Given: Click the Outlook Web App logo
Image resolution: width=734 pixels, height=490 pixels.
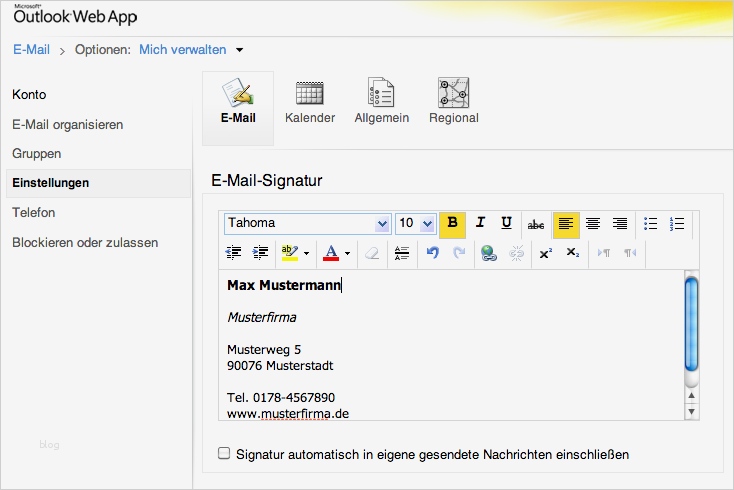Looking at the screenshot, I should (75, 15).
